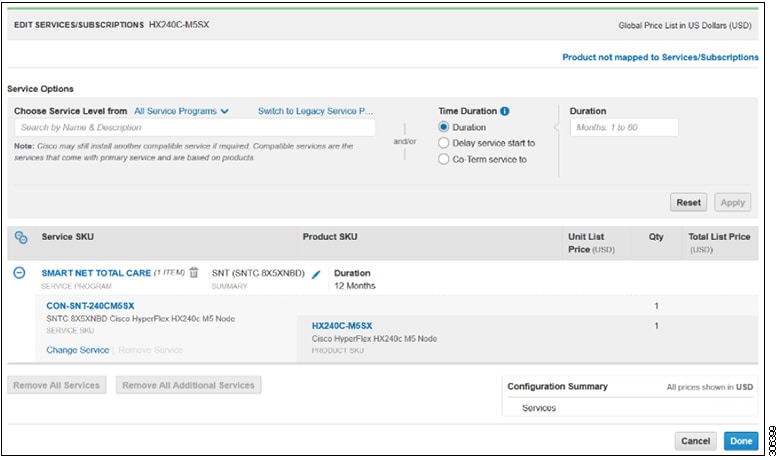Image resolution: width=780 pixels, height=460 pixels.
Task: Click the Service SKU column header
Action: point(68,237)
